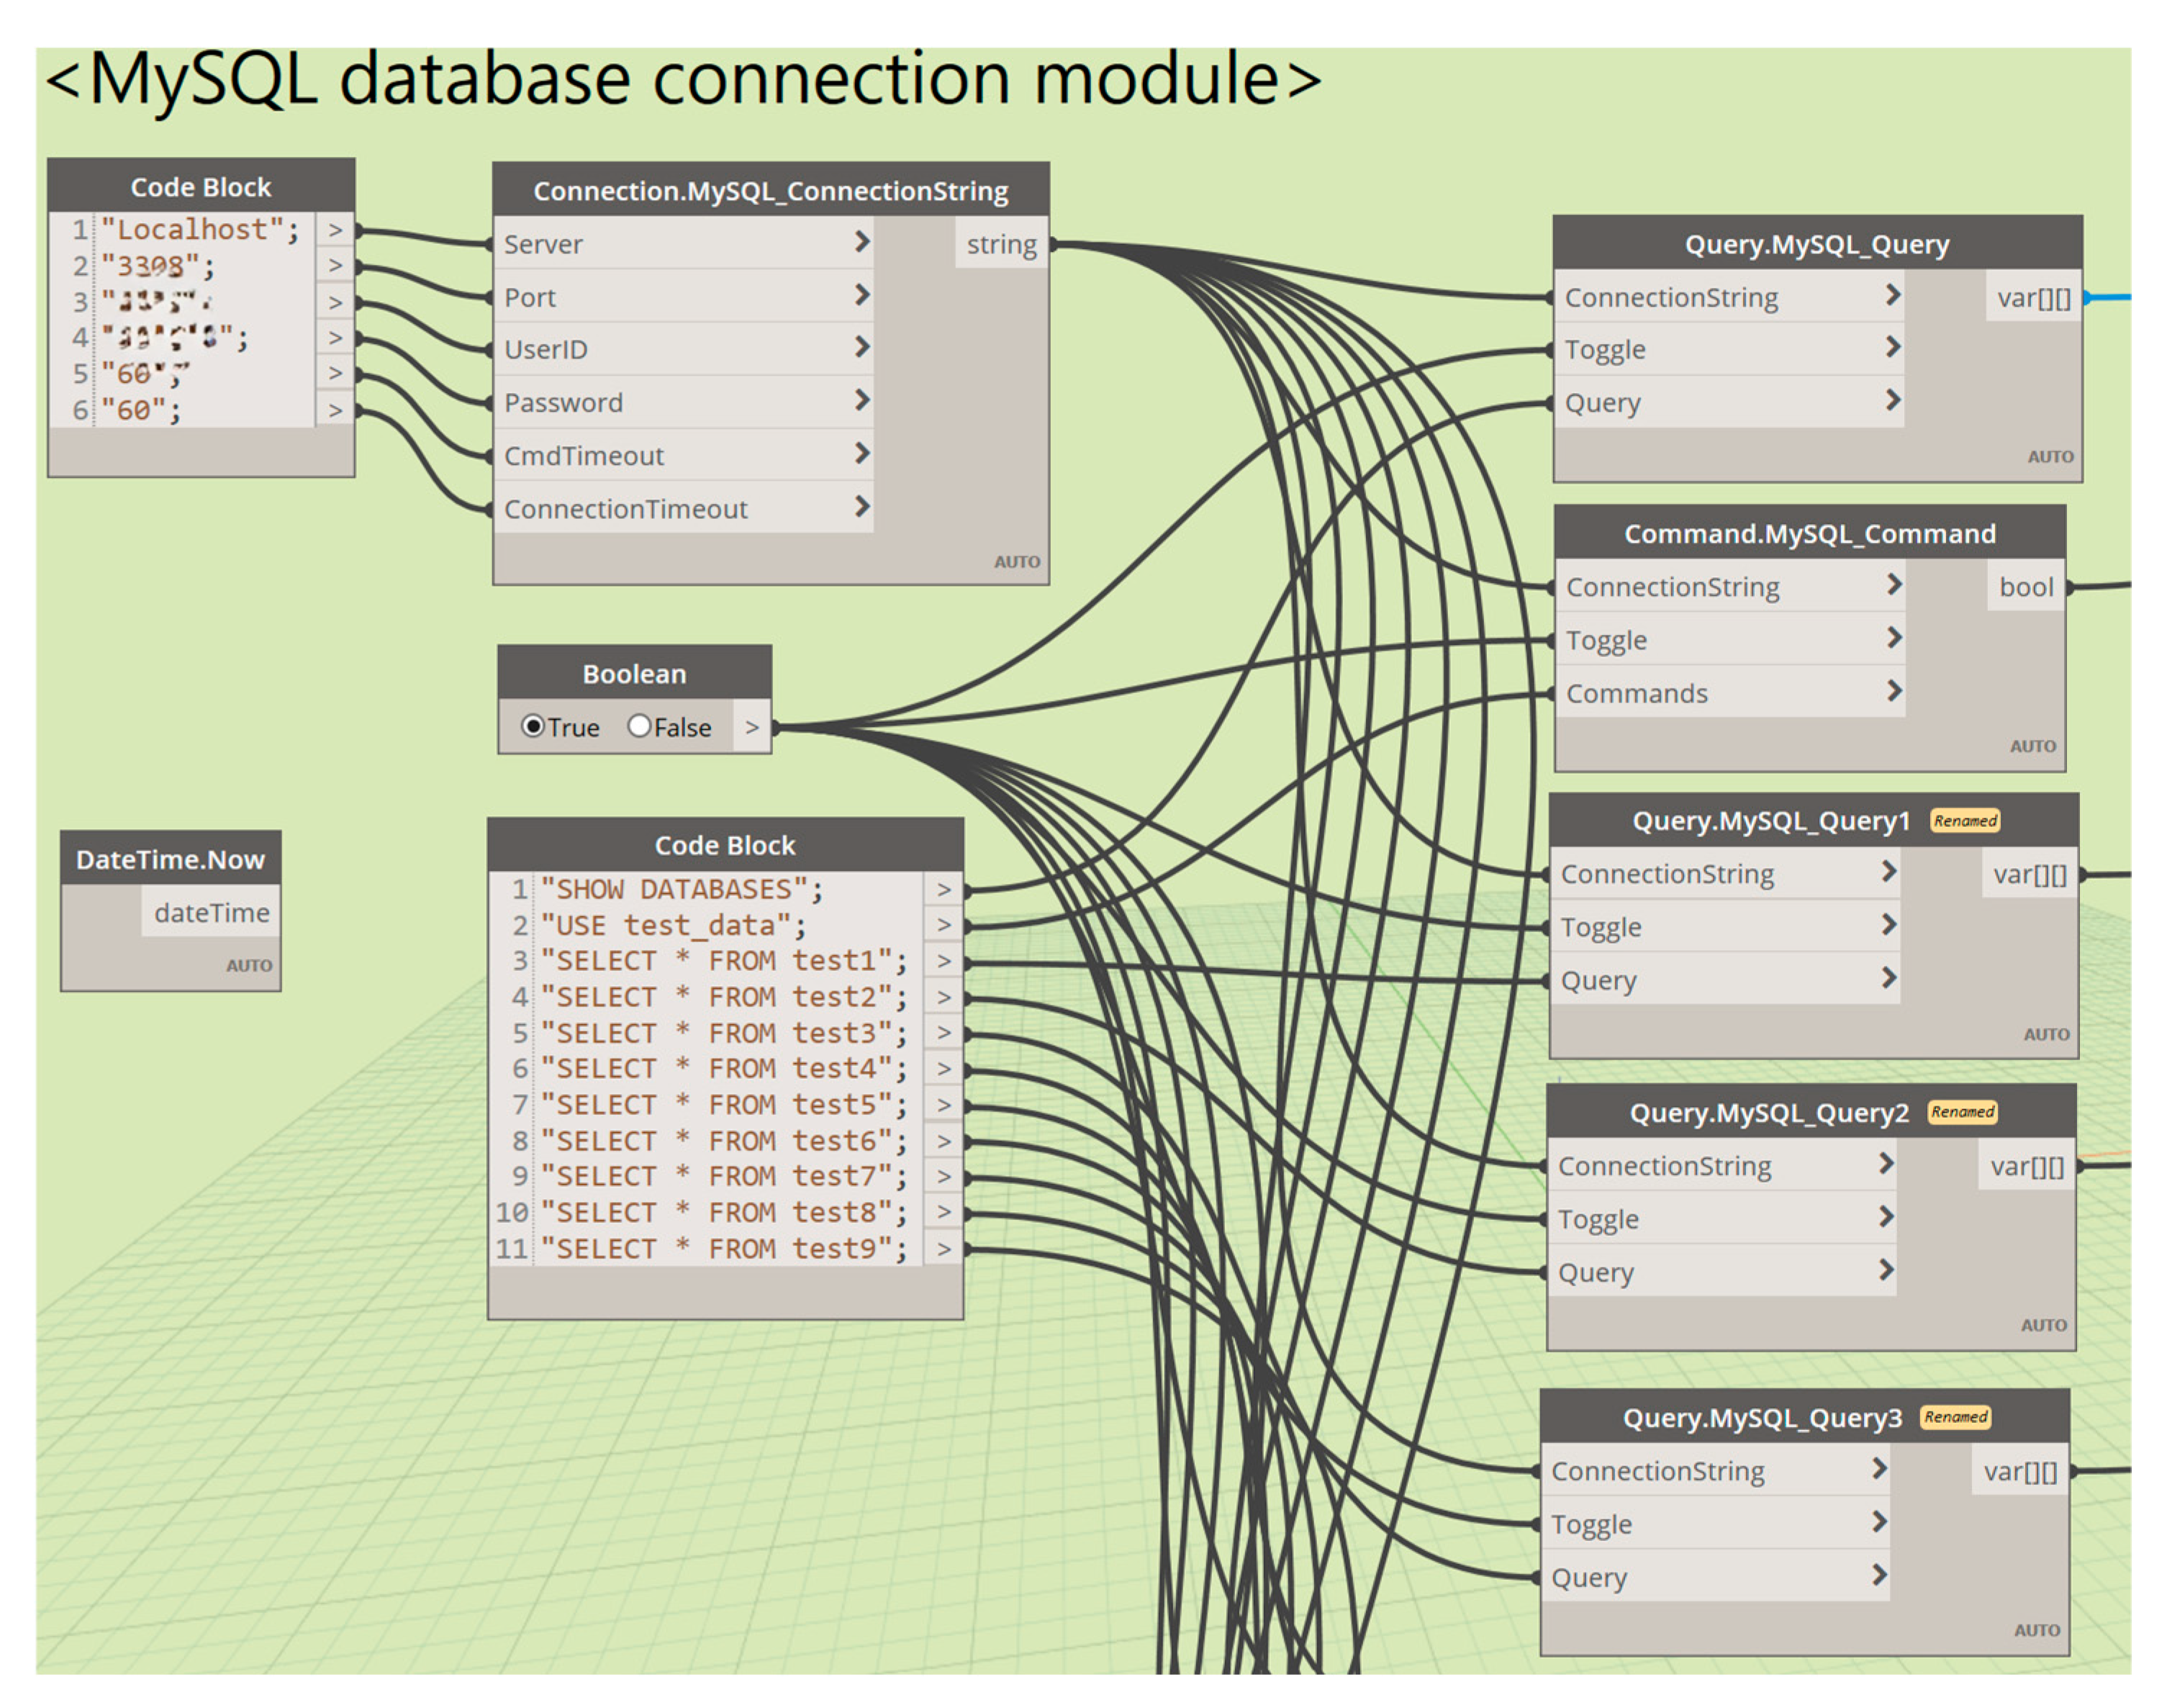The height and width of the screenshot is (1708, 2167).
Task: Click output port for "SELECT * FROM test9"
Action: (x=943, y=1249)
